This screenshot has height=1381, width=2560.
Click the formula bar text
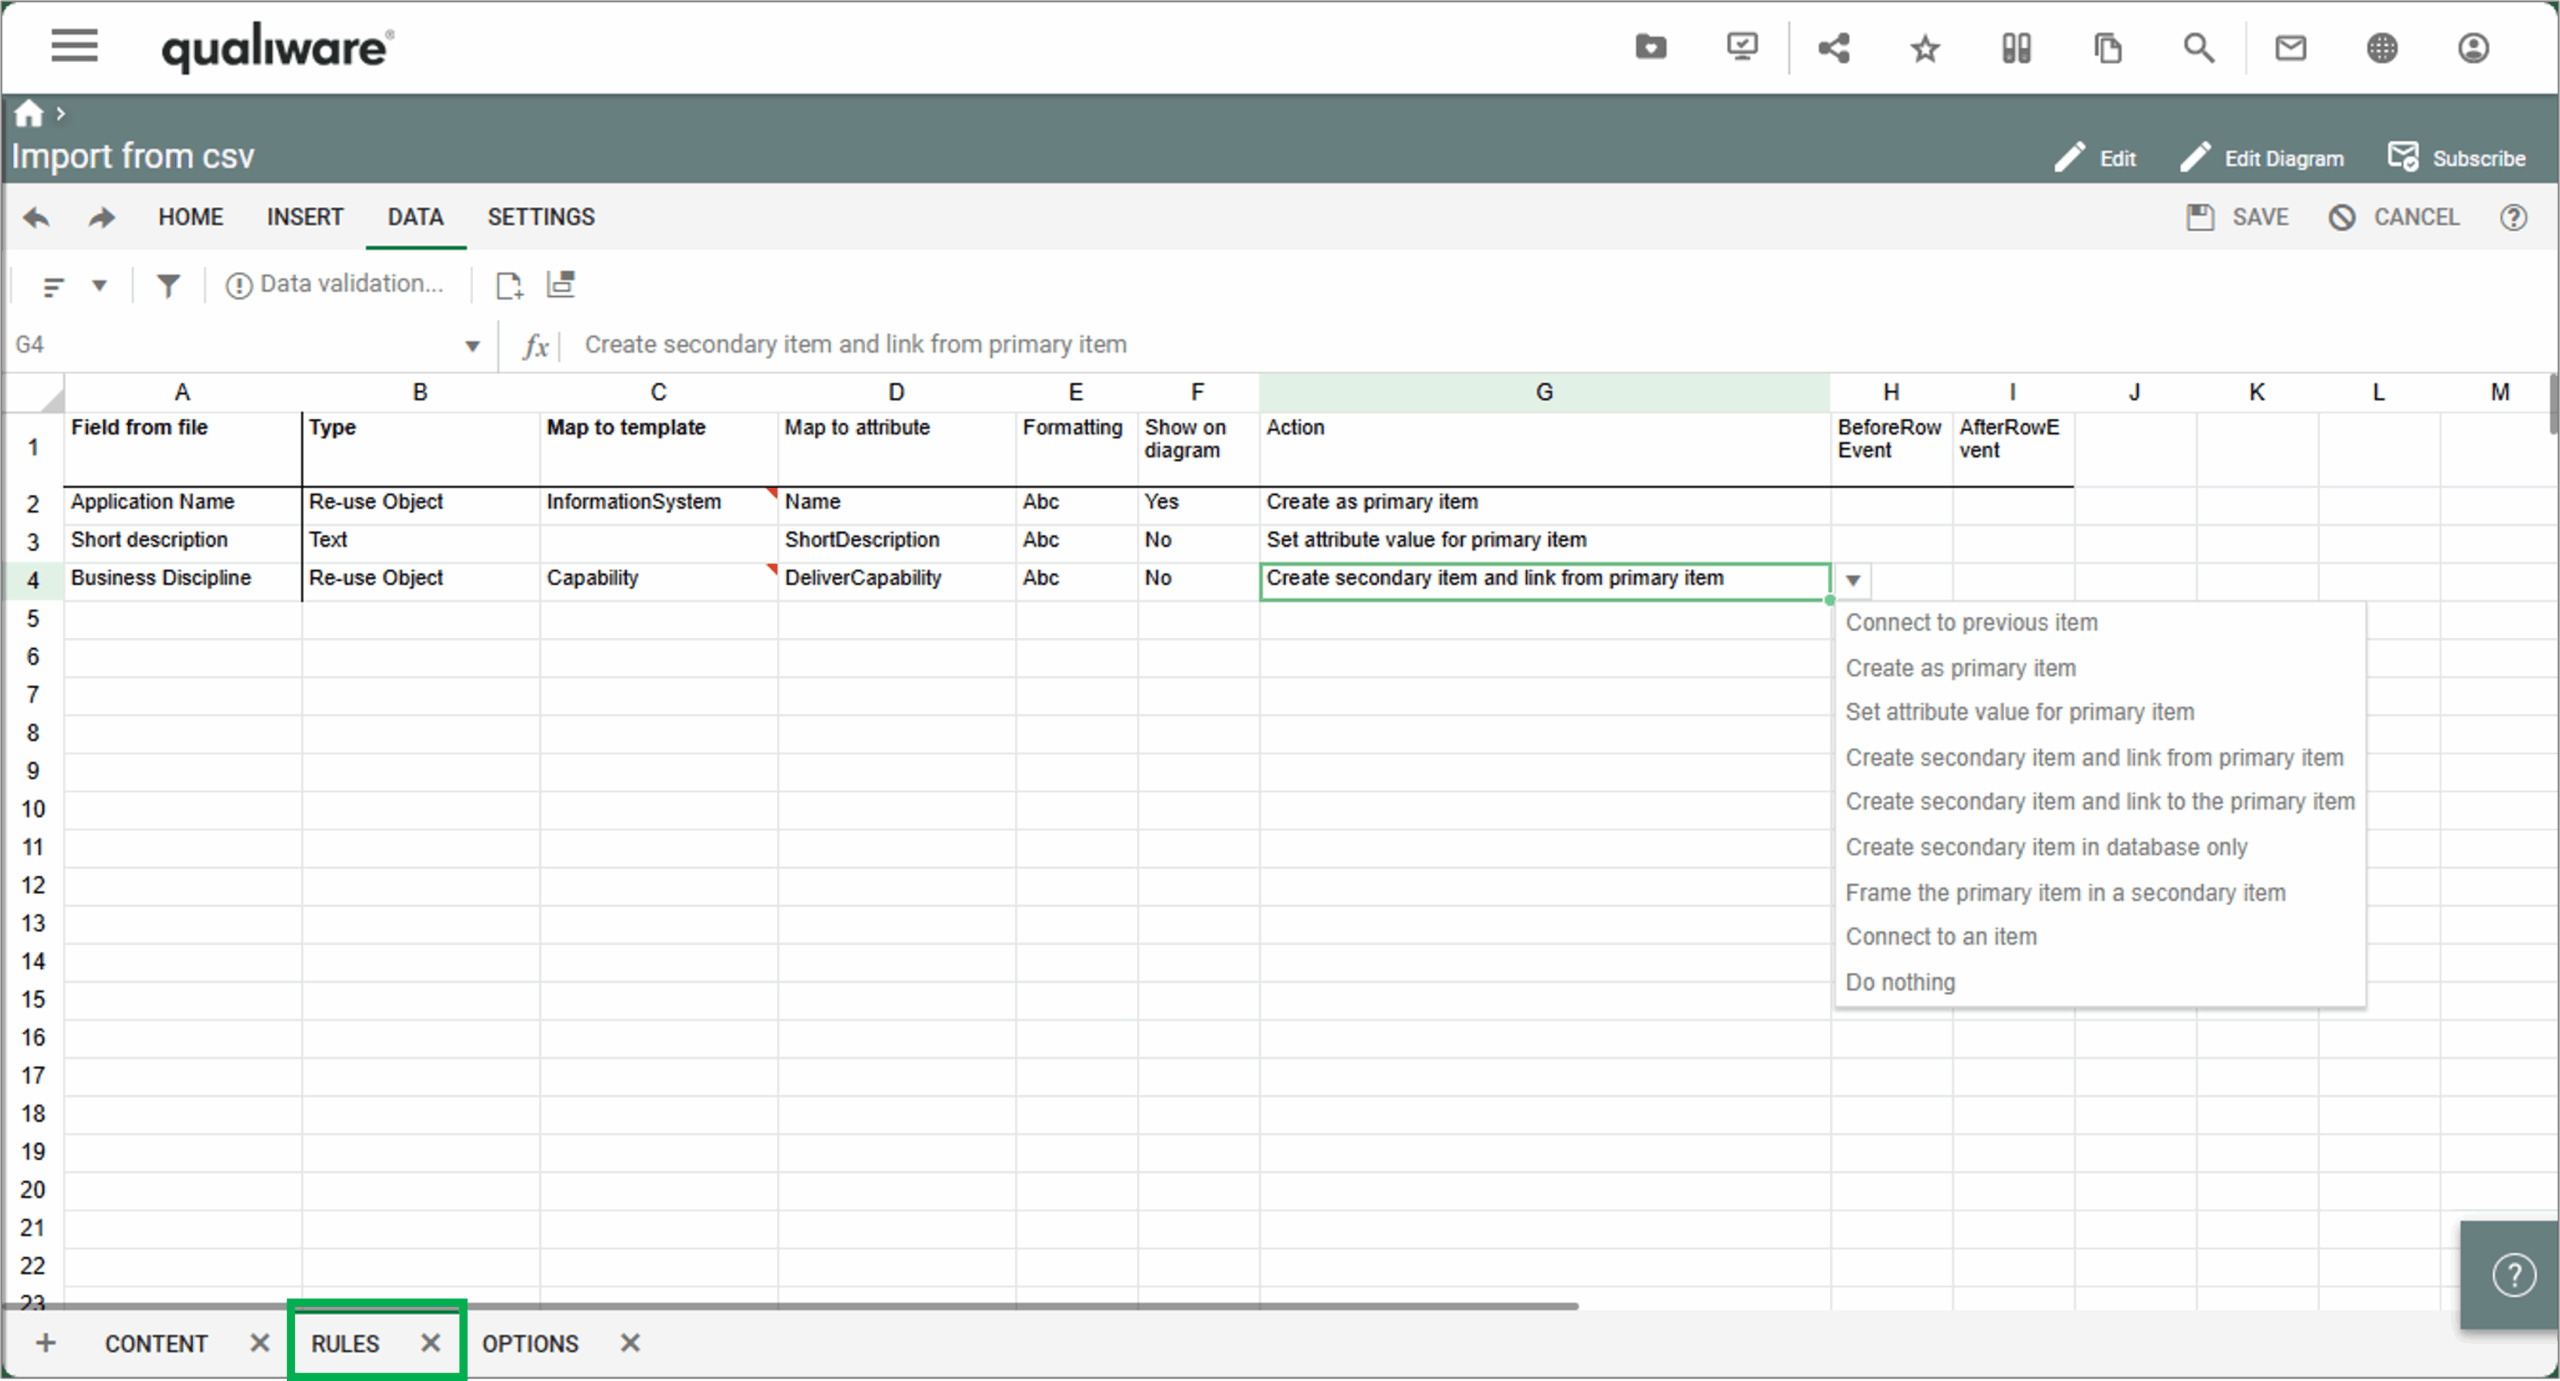pyautogui.click(x=855, y=344)
